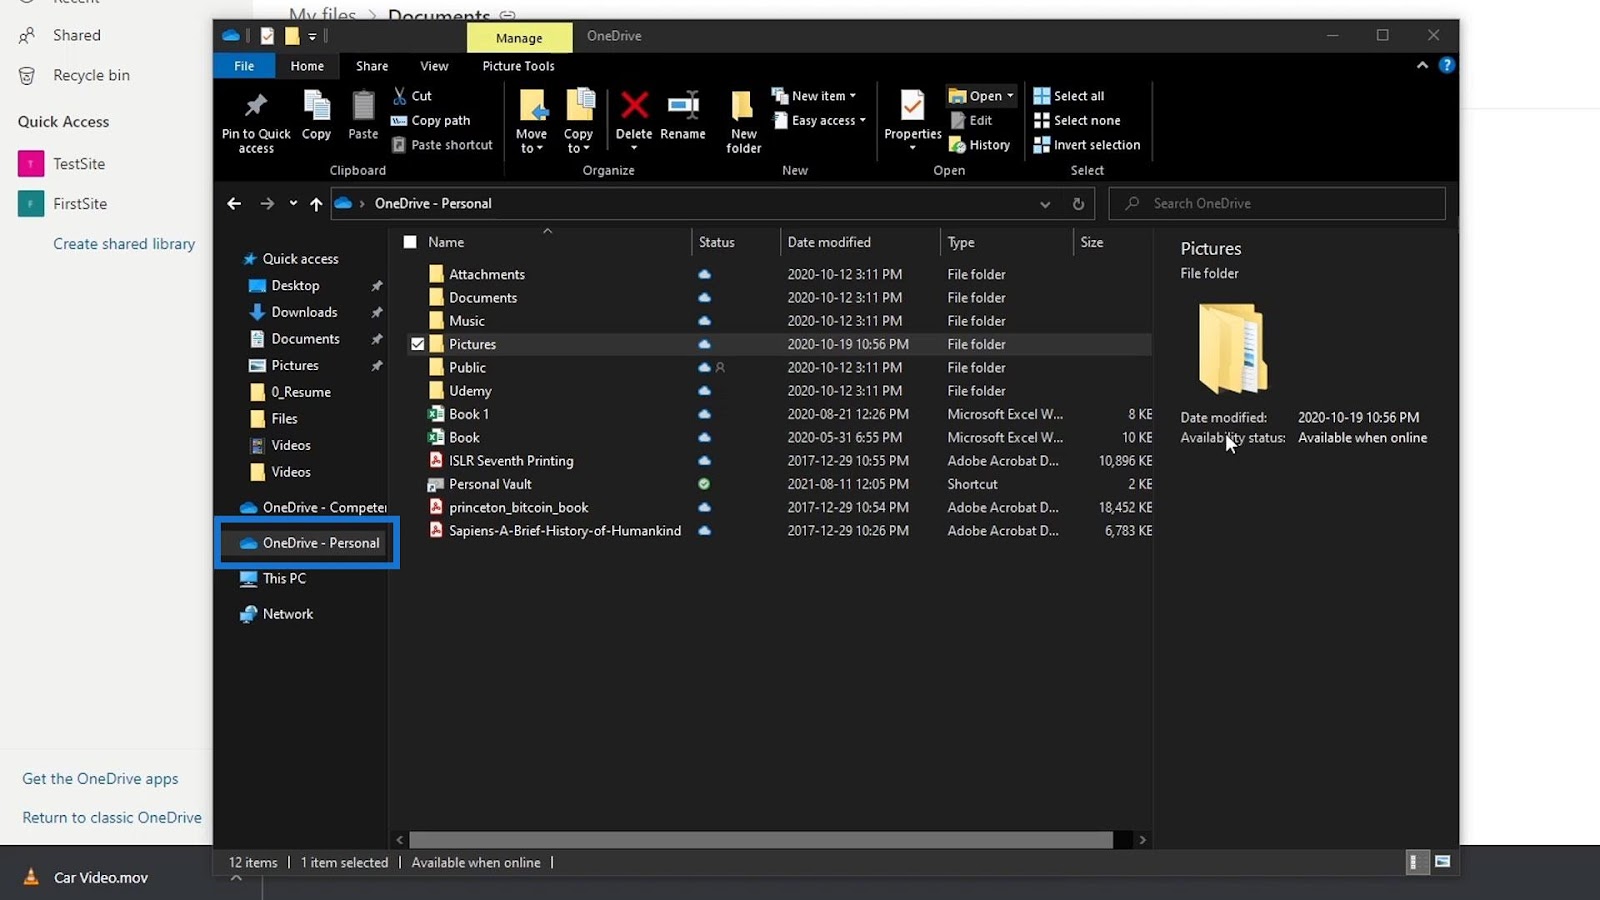Open the Customize Quick Access Toolbar dropdown in the title bar
The height and width of the screenshot is (900, 1600).
[312, 36]
